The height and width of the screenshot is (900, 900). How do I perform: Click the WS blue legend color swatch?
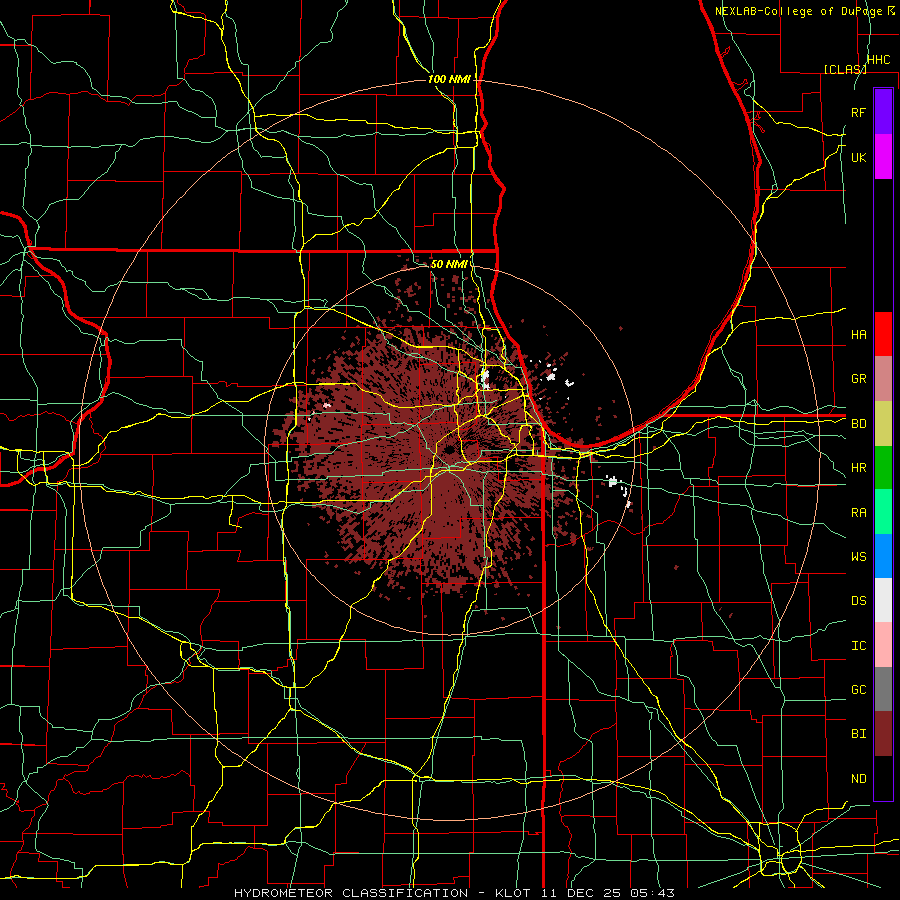[883, 556]
